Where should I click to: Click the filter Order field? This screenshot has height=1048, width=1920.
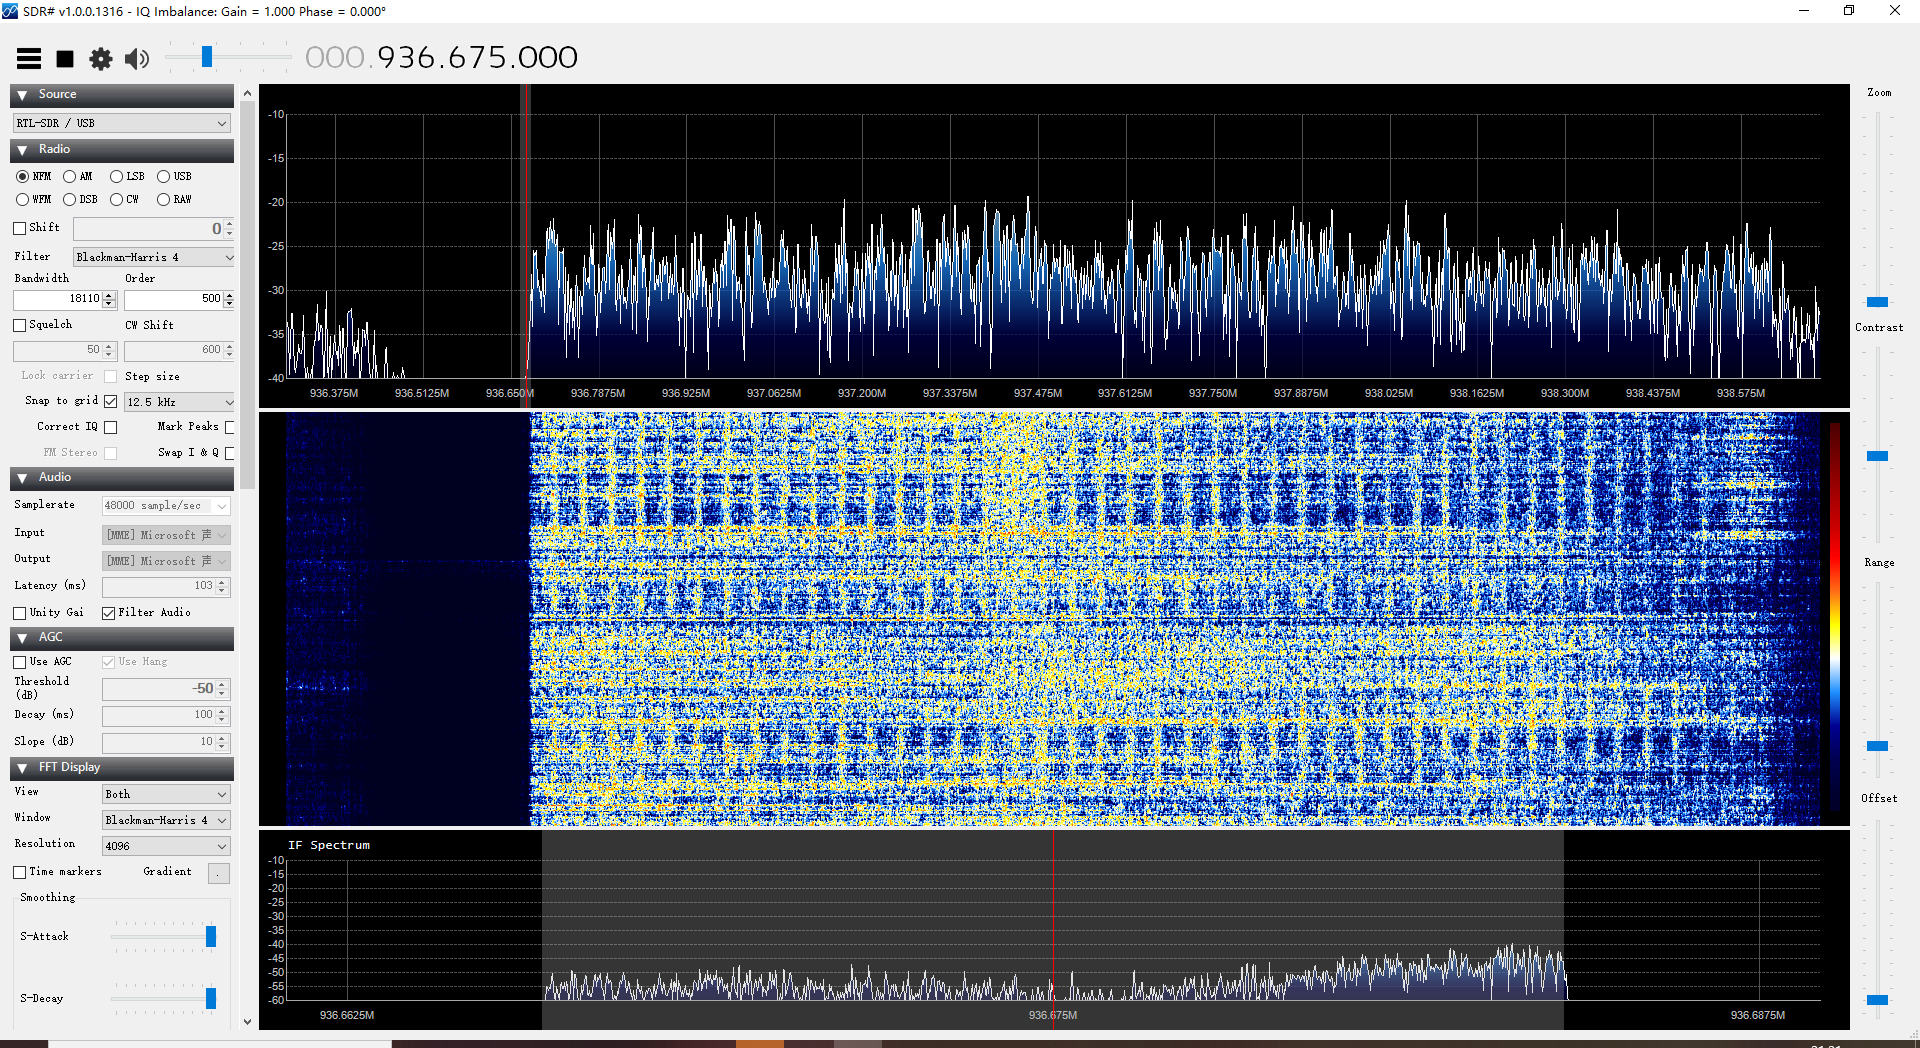(x=172, y=299)
